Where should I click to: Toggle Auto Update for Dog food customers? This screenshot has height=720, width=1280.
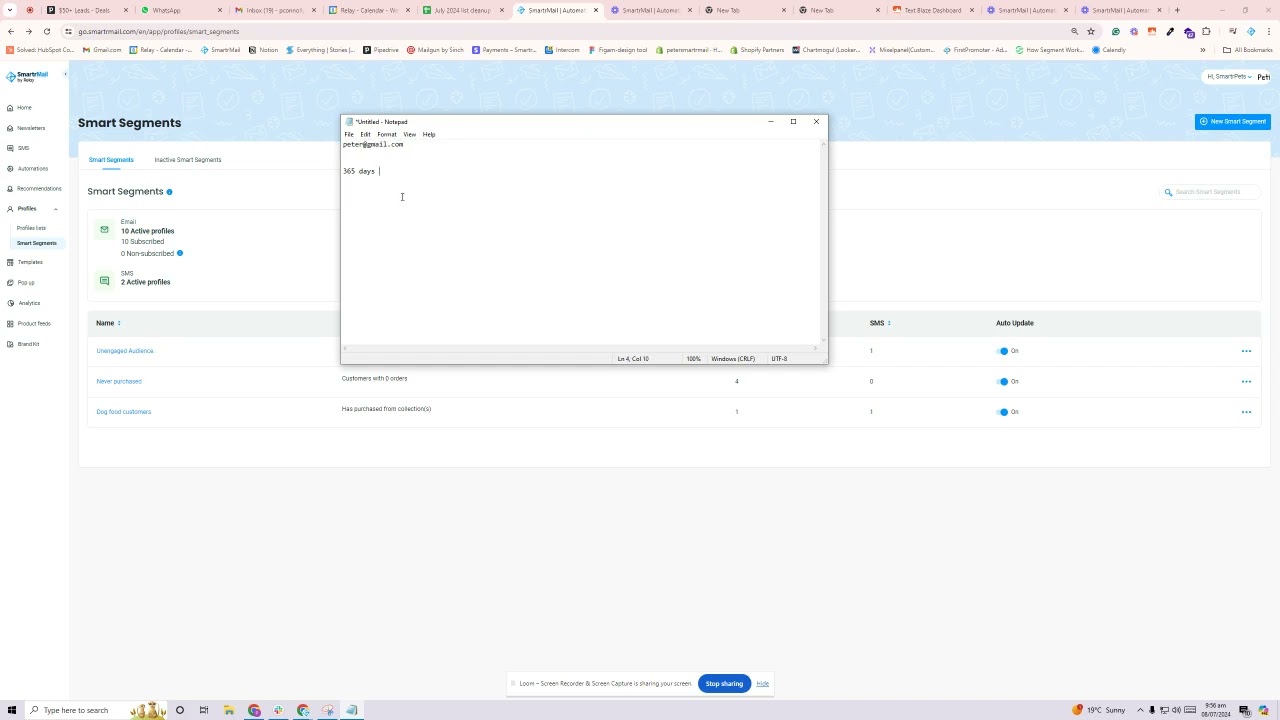tap(1003, 412)
